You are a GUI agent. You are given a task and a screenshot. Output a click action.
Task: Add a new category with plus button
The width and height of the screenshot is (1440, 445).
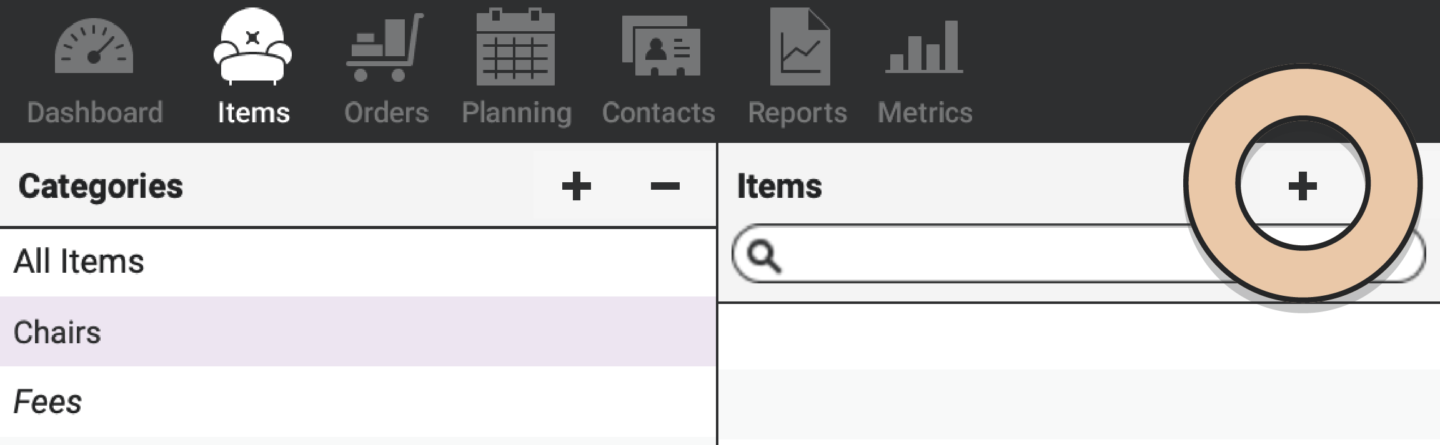[x=576, y=186]
